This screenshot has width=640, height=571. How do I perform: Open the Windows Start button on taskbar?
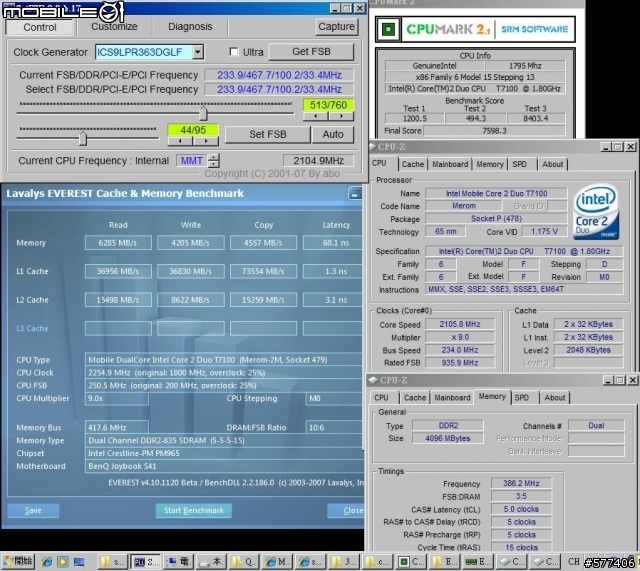(18, 562)
